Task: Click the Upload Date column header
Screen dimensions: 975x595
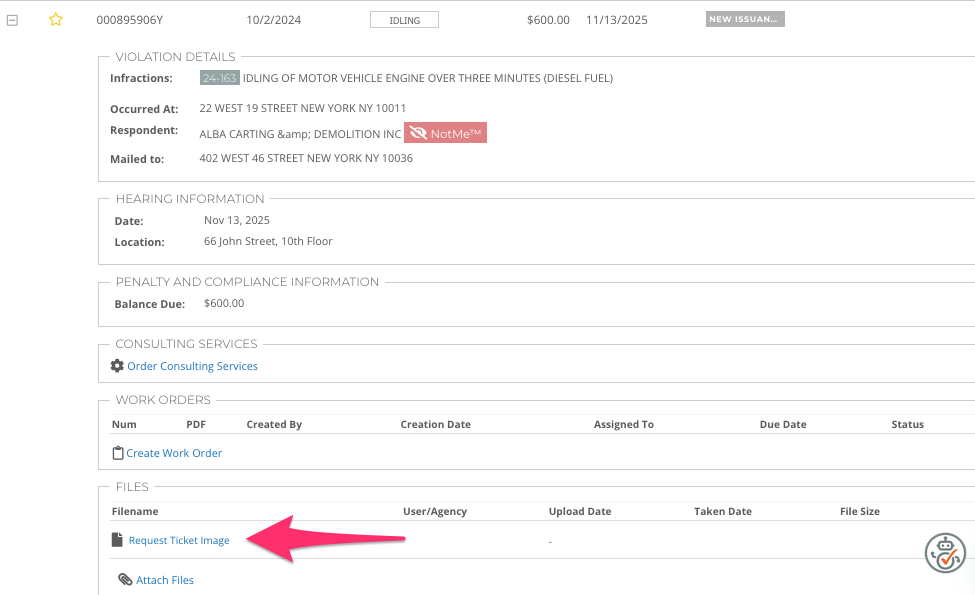Action: pyautogui.click(x=580, y=511)
